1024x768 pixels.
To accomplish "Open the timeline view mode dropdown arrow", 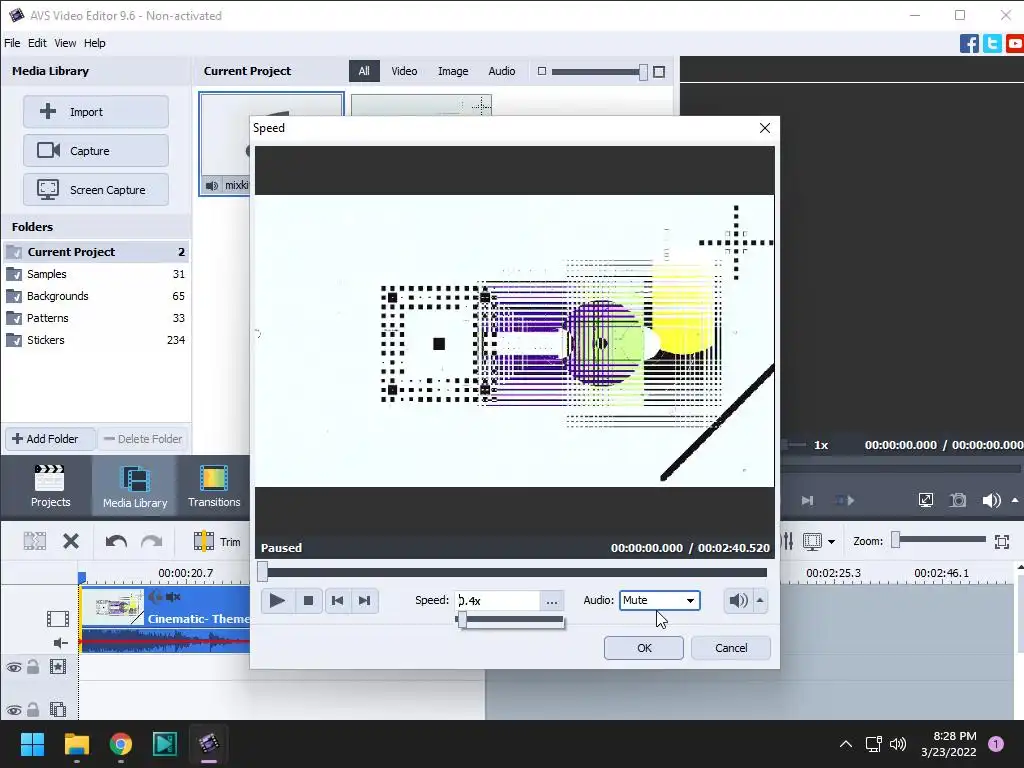I will 831,541.
